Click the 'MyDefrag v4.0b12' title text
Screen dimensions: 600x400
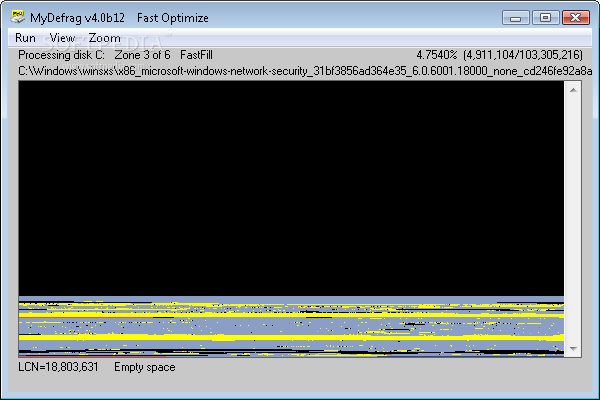(x=77, y=18)
